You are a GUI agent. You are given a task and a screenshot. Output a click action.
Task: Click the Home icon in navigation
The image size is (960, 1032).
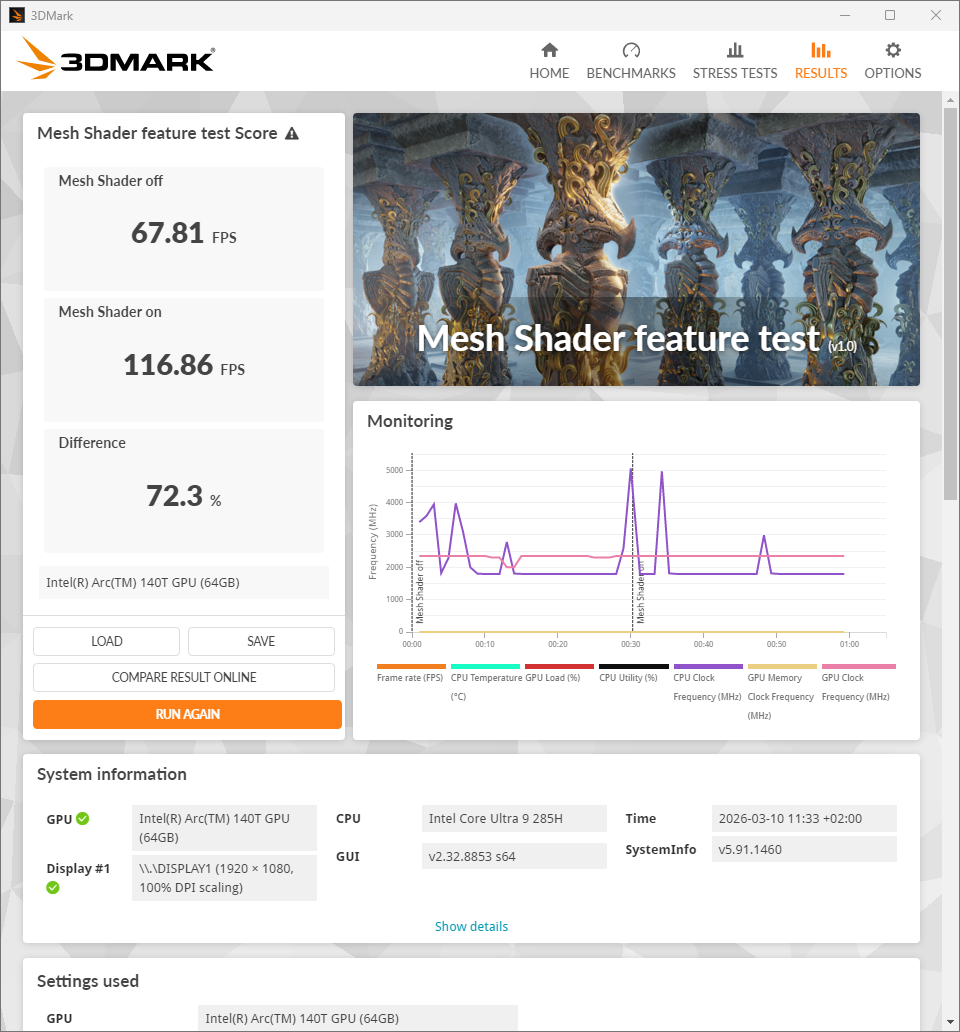coord(549,50)
